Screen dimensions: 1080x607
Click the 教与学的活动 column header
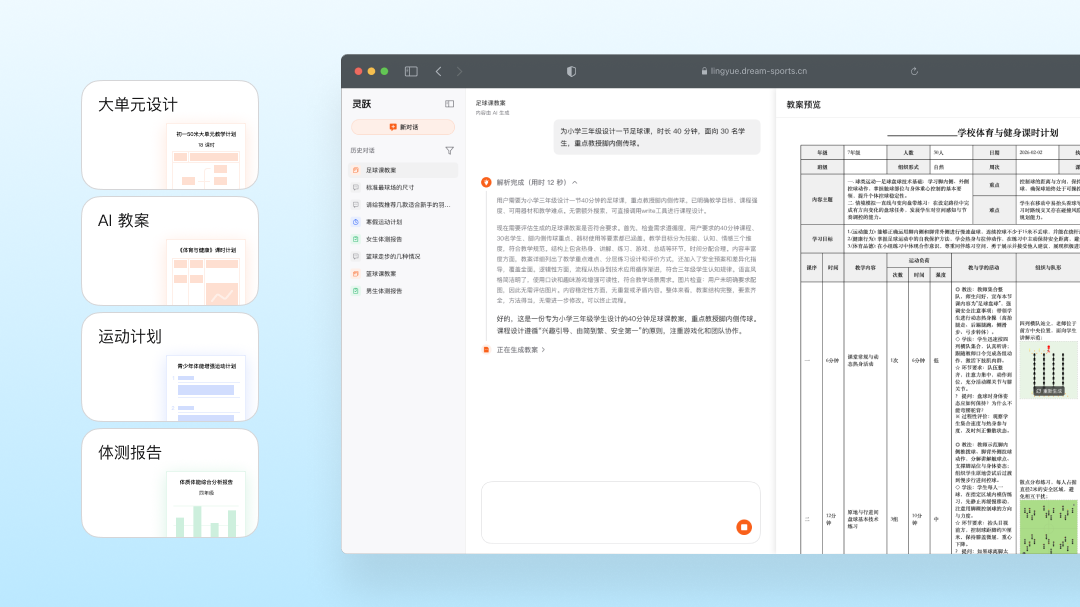point(984,267)
